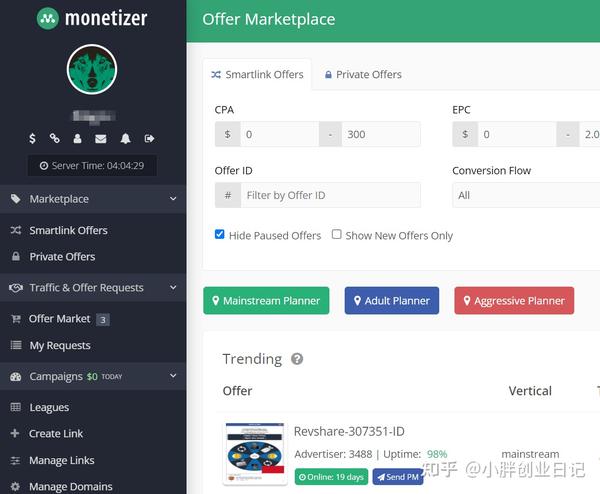Click the handshake icon in sidebar
Viewport: 600px width, 494px height.
pos(16,287)
